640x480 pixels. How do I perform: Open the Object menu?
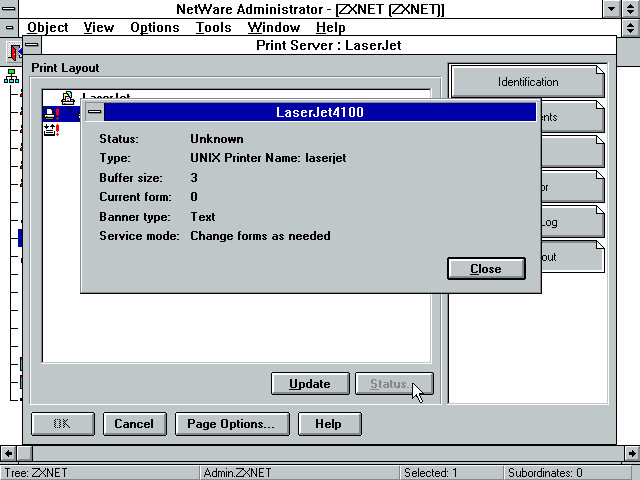point(48,27)
